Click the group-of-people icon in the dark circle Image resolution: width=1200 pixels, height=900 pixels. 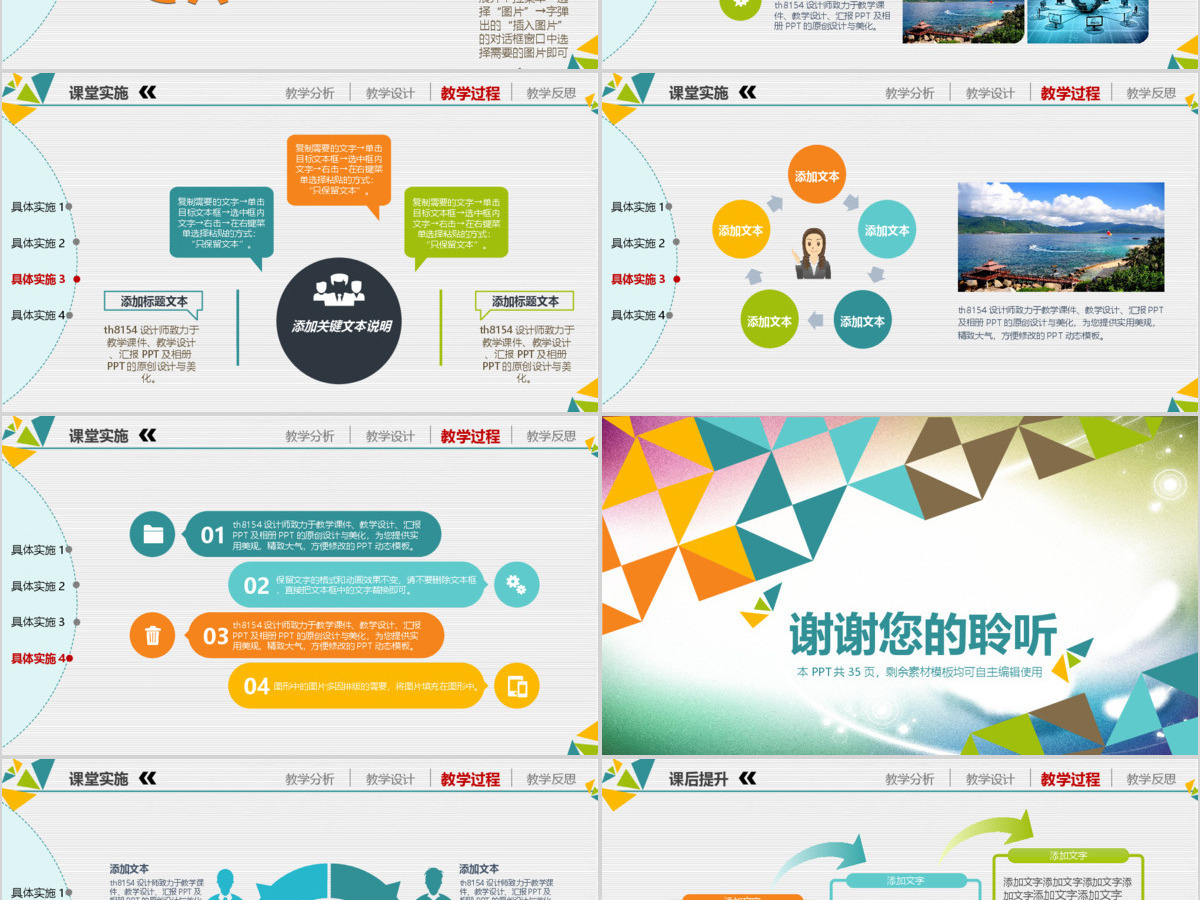pyautogui.click(x=339, y=290)
